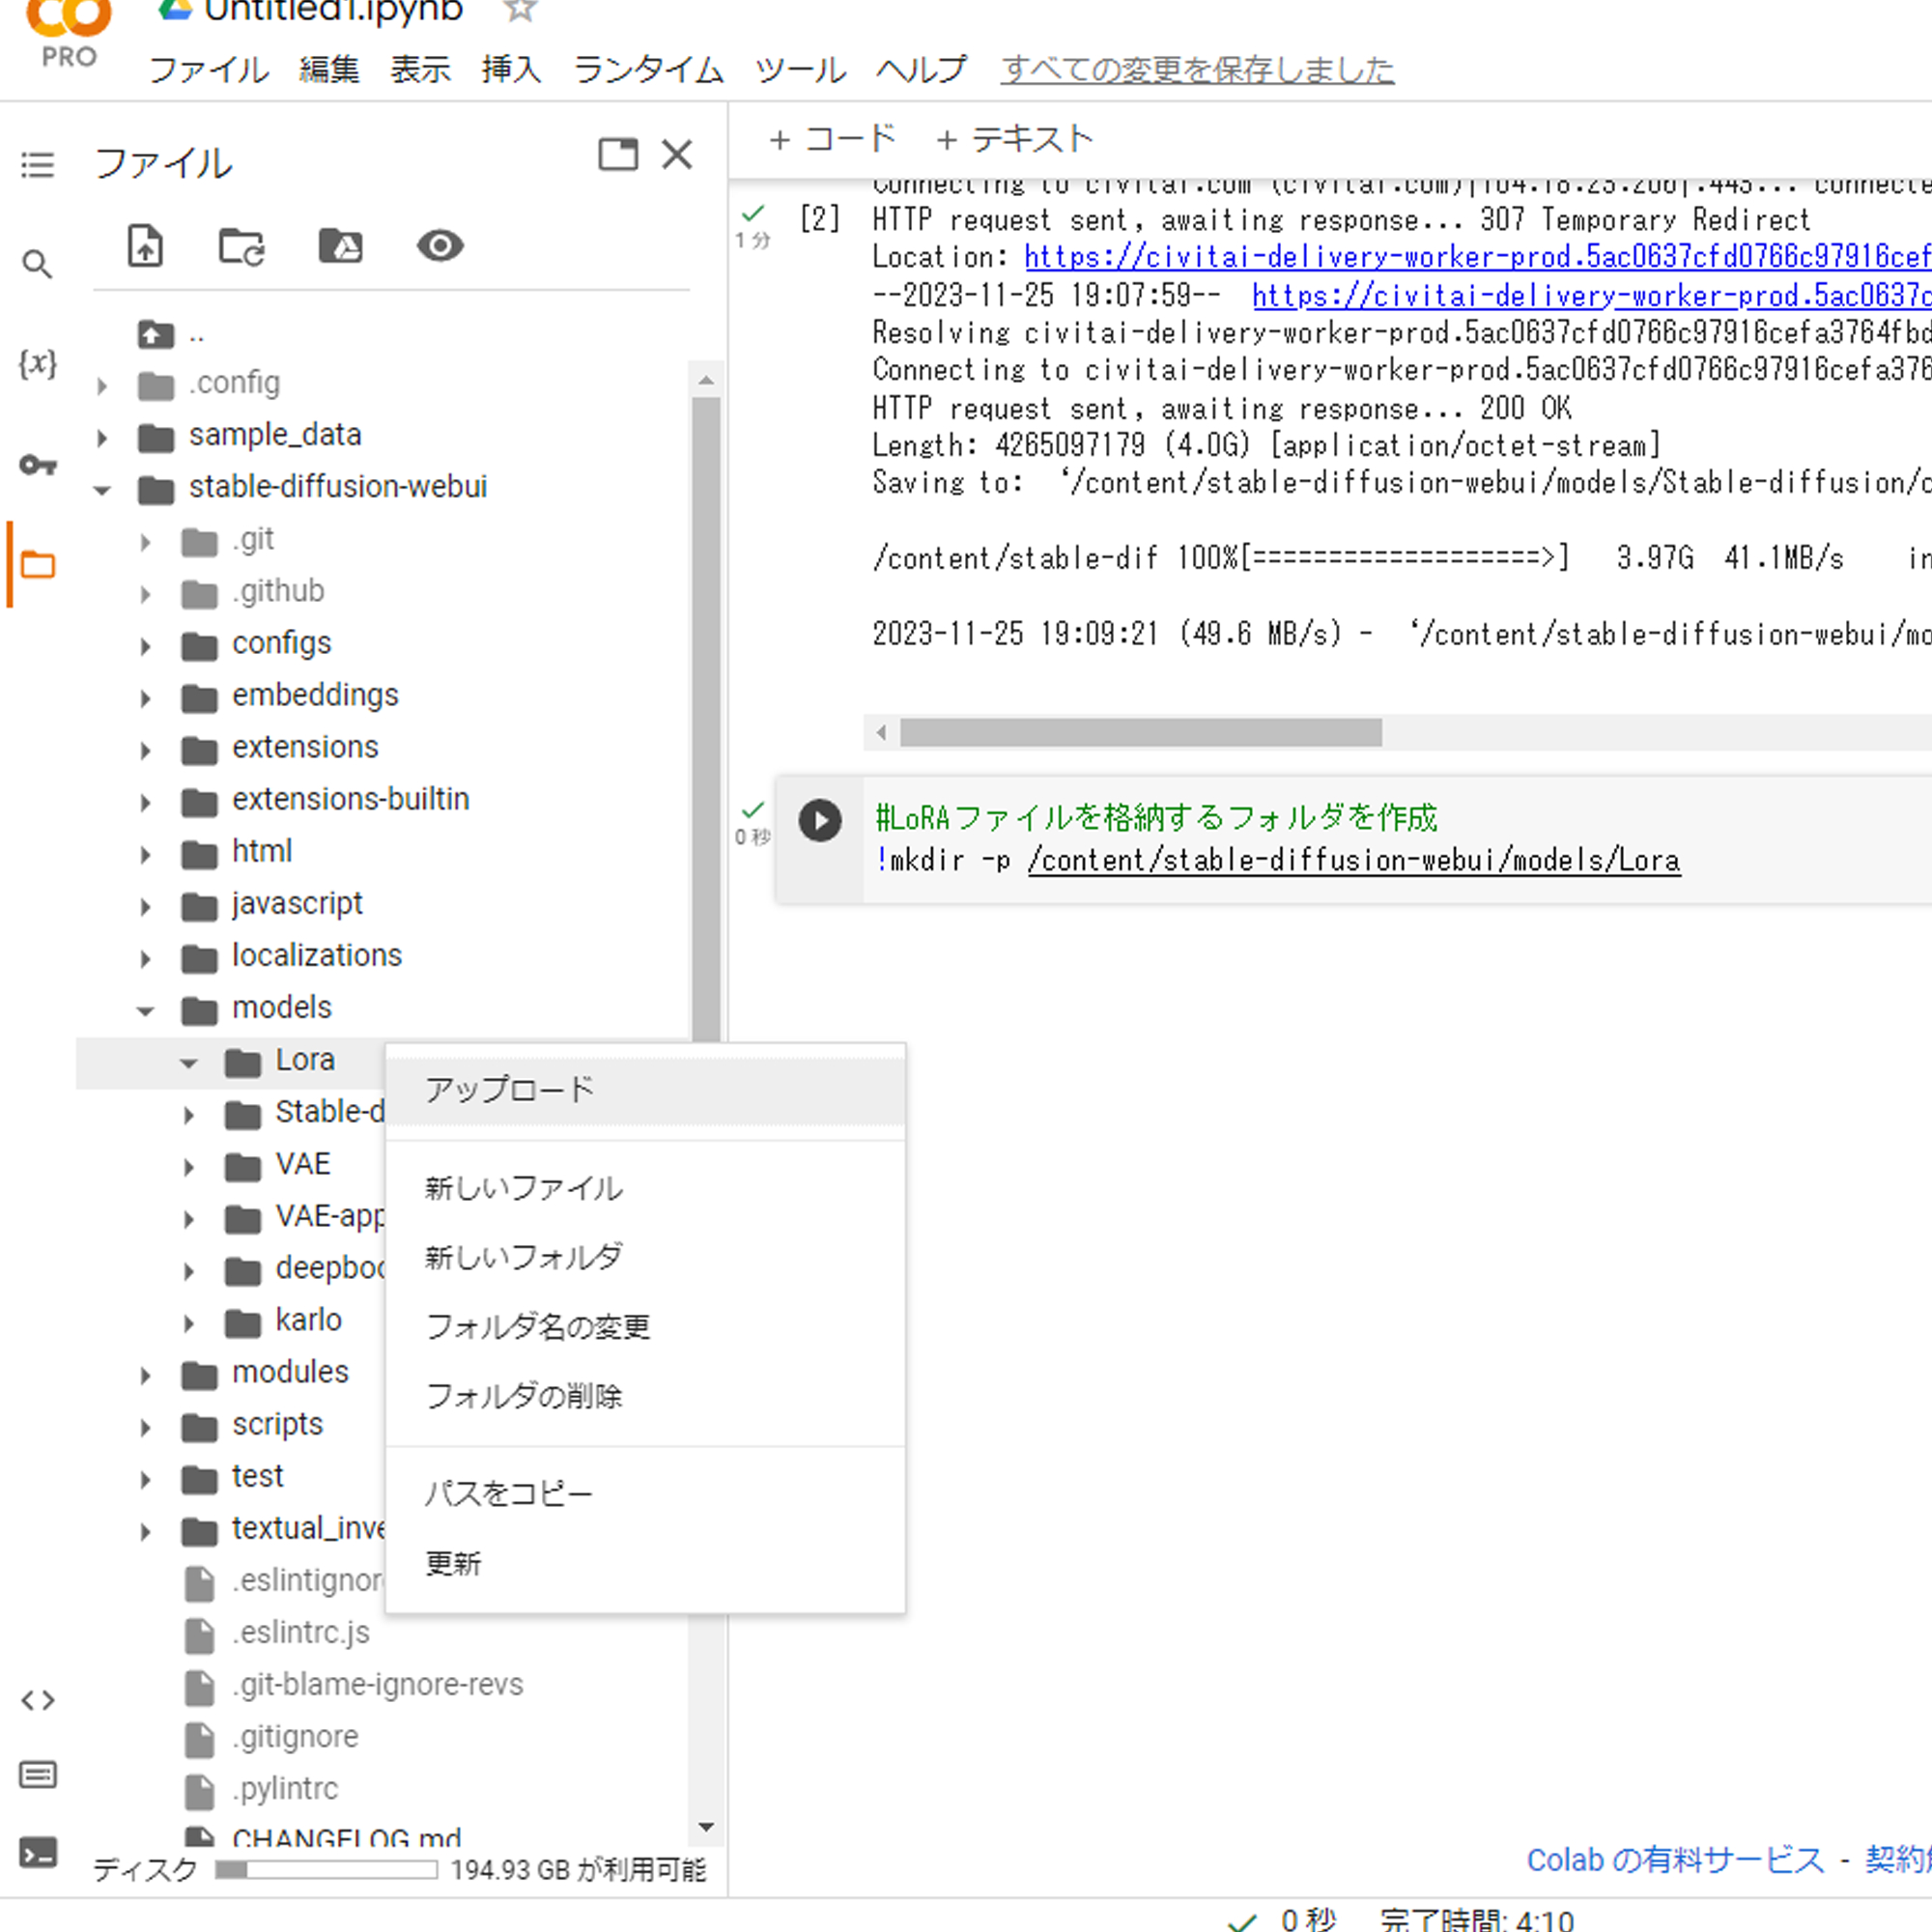Screen dimensions: 1932x1932
Task: Run the mkdir Lora code cell
Action: click(x=820, y=820)
